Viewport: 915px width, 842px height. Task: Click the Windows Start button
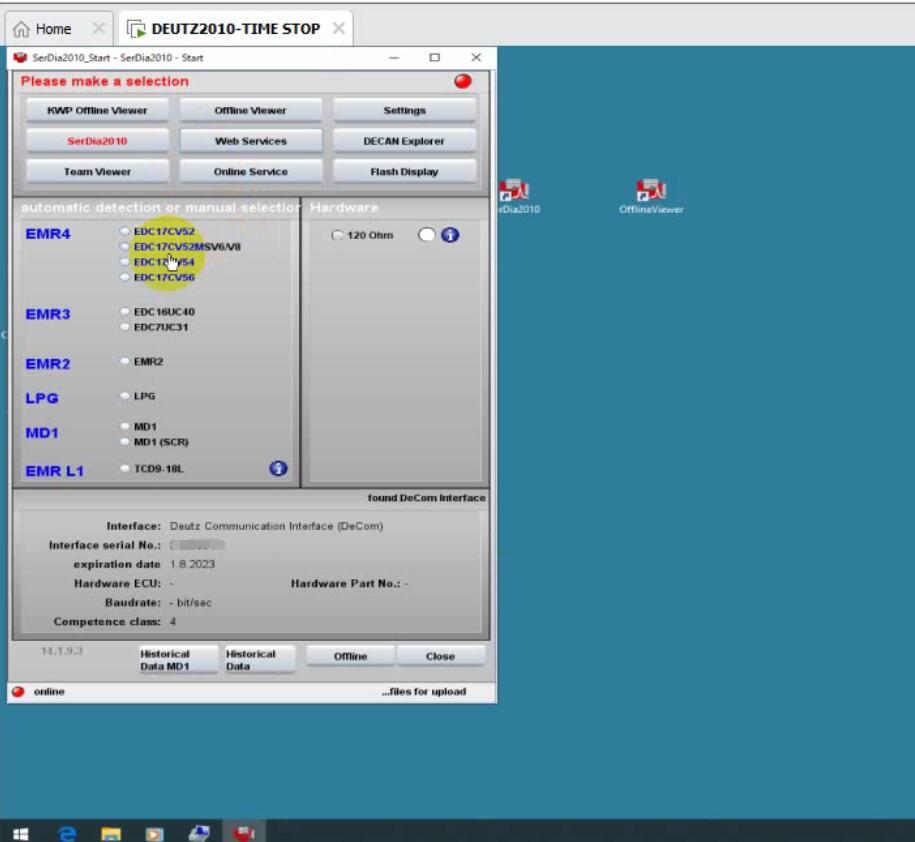20,834
